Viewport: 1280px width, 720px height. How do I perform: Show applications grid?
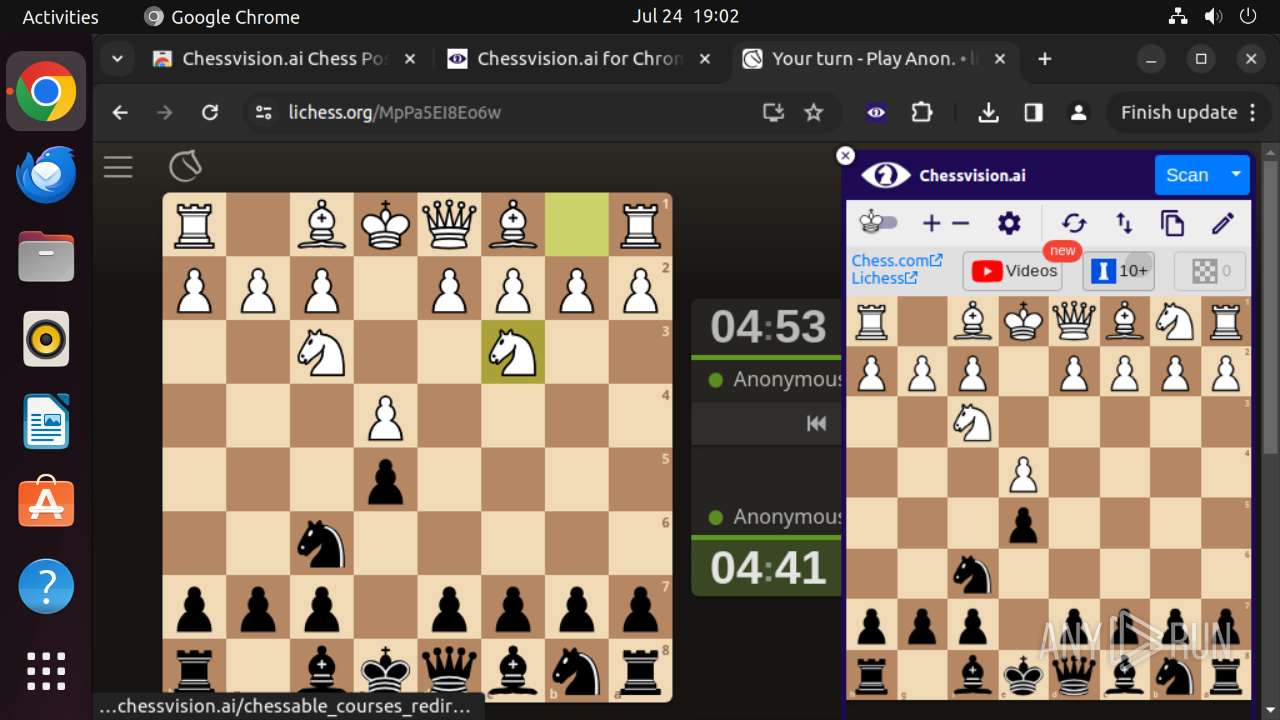click(46, 671)
